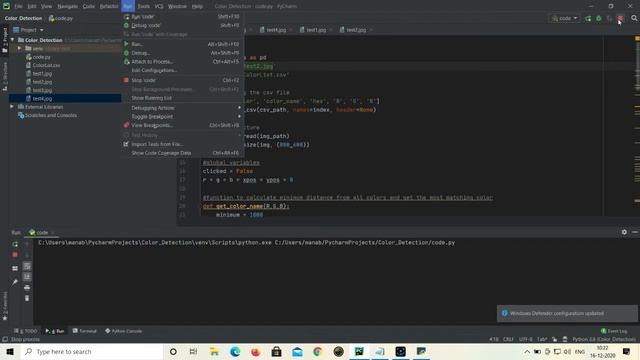Open Search Everywhere magnifier icon
The image size is (640, 360).
point(634,18)
